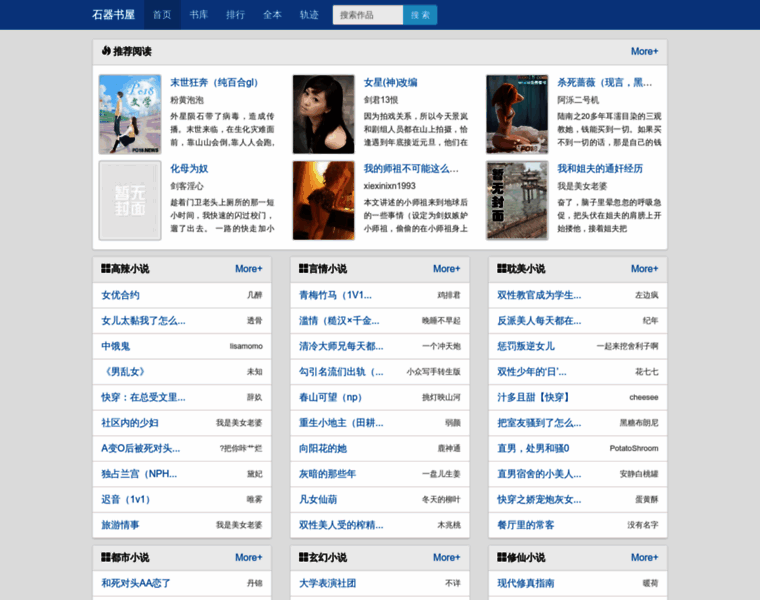Open the 排行 nav item
760x600 pixels.
pos(236,15)
